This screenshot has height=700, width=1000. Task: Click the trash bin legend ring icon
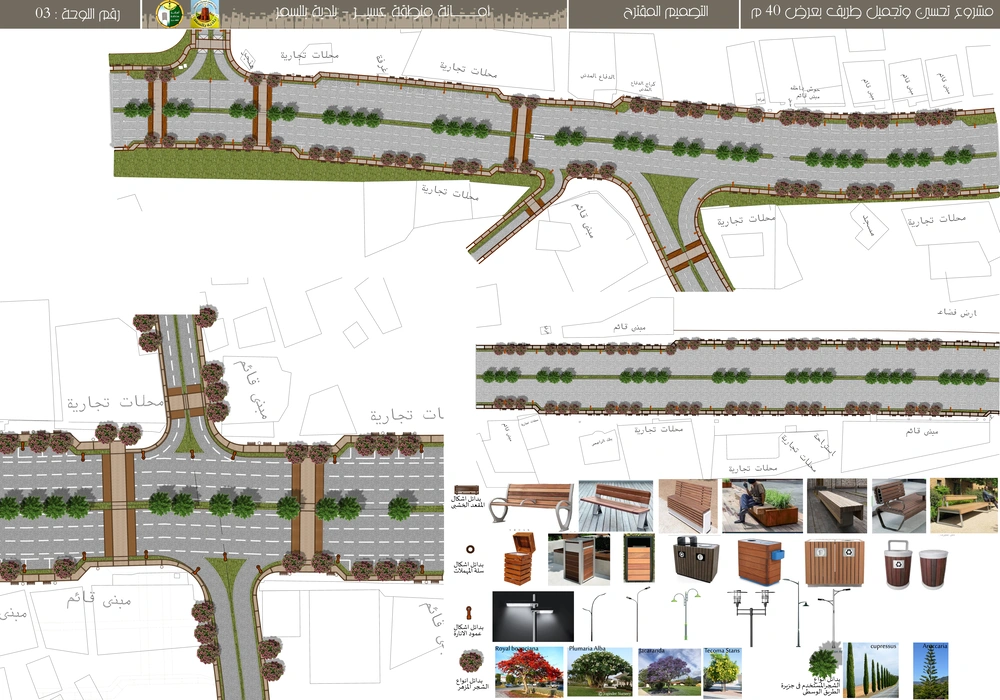point(467,550)
